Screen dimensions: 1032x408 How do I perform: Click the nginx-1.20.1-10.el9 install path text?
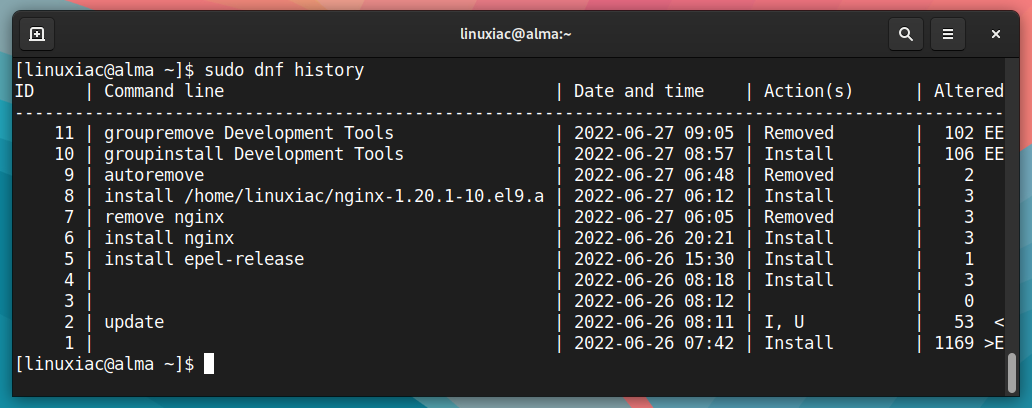324,196
